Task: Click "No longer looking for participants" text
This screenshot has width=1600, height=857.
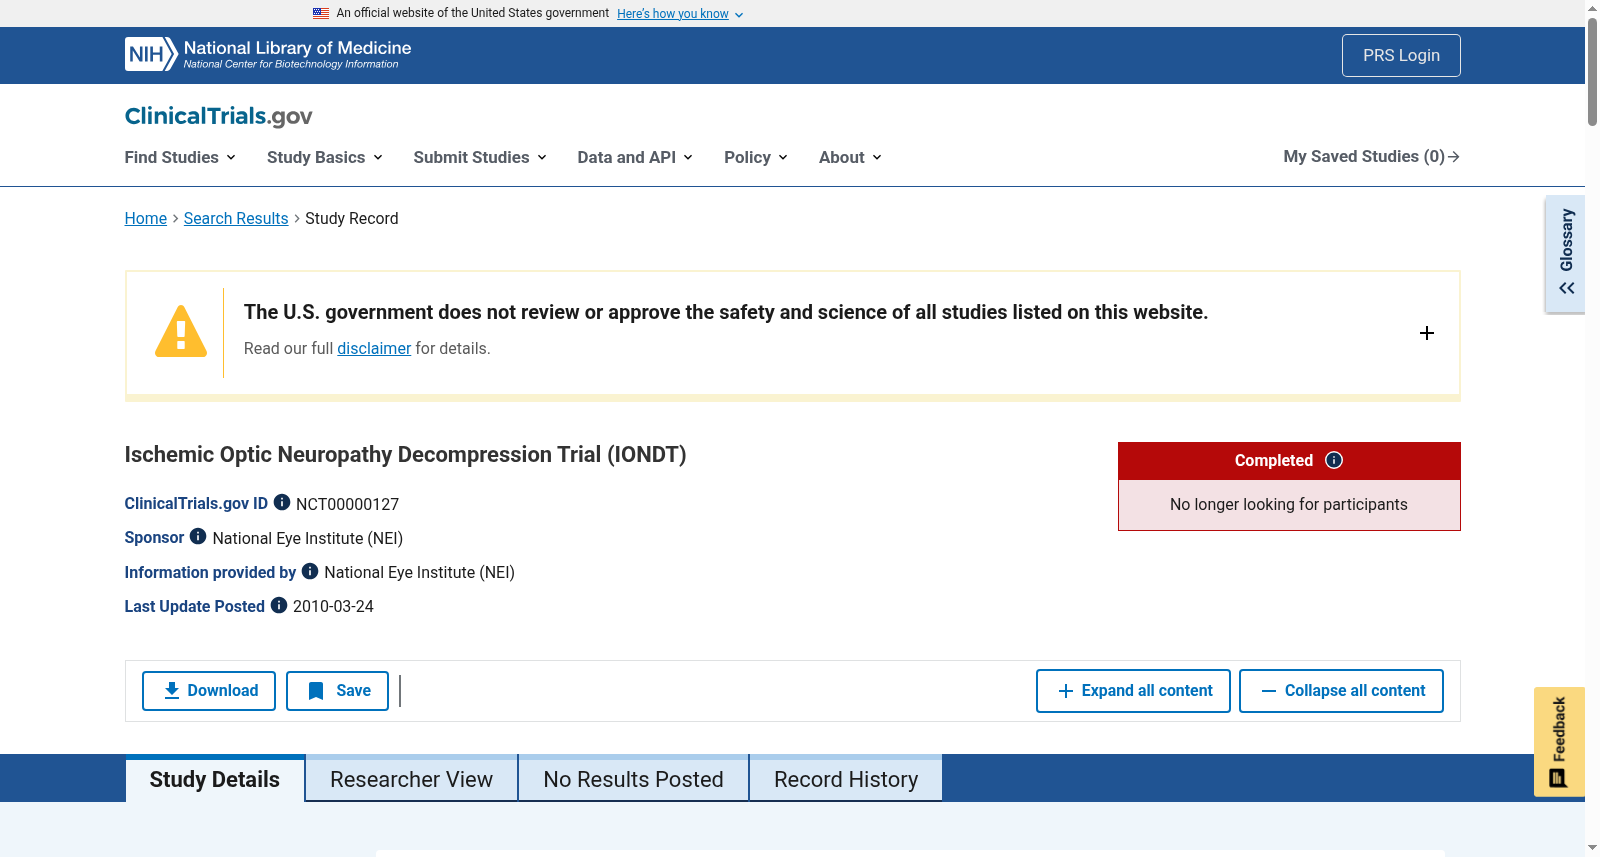Action: pos(1289,505)
